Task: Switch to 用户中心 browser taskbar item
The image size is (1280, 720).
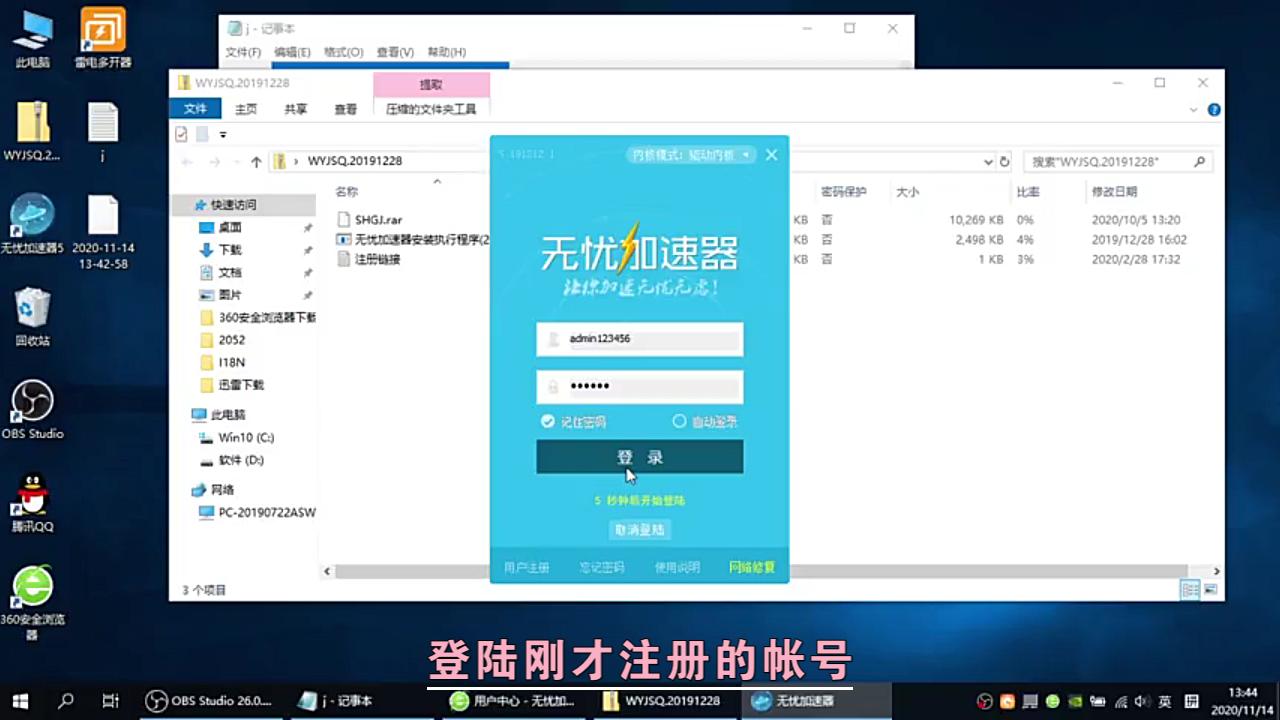Action: pyautogui.click(x=512, y=701)
